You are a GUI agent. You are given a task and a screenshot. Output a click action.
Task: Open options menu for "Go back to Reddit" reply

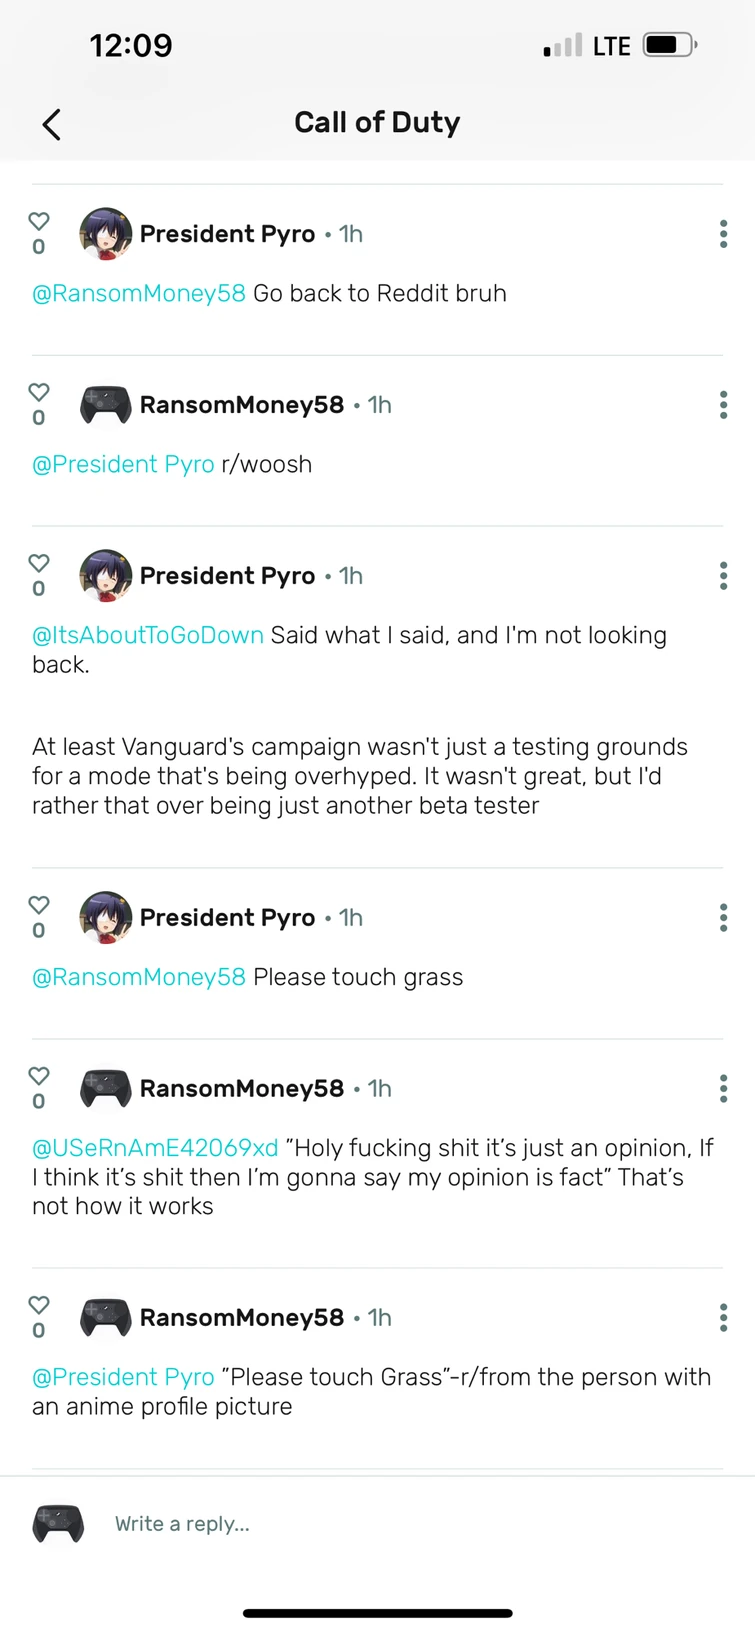[723, 234]
